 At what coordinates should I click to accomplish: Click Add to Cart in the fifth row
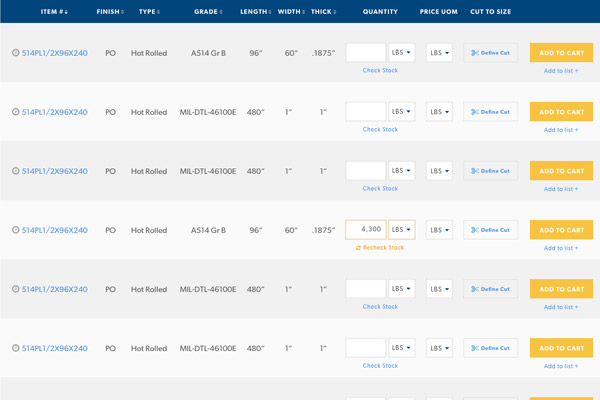[561, 289]
